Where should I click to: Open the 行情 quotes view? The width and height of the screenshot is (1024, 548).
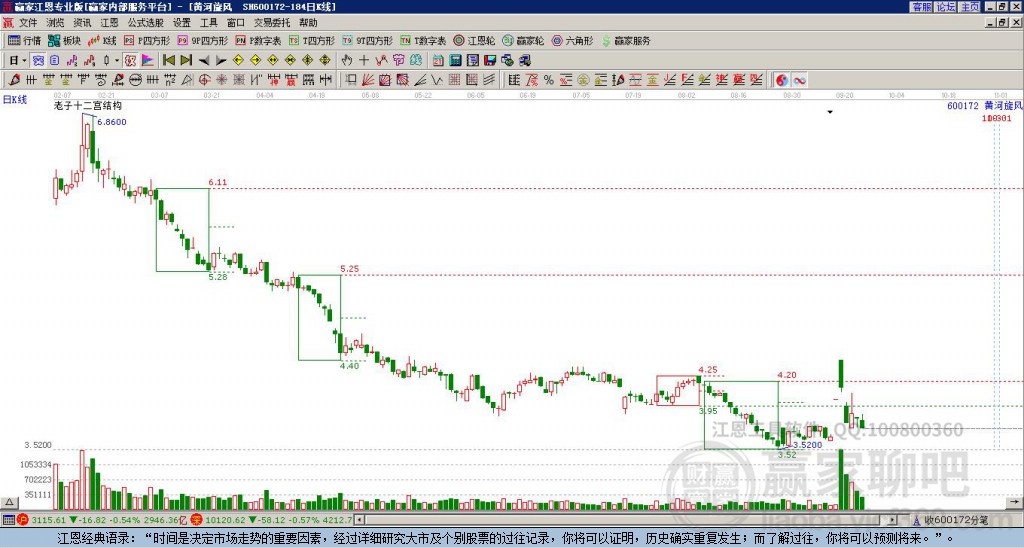[x=24, y=40]
